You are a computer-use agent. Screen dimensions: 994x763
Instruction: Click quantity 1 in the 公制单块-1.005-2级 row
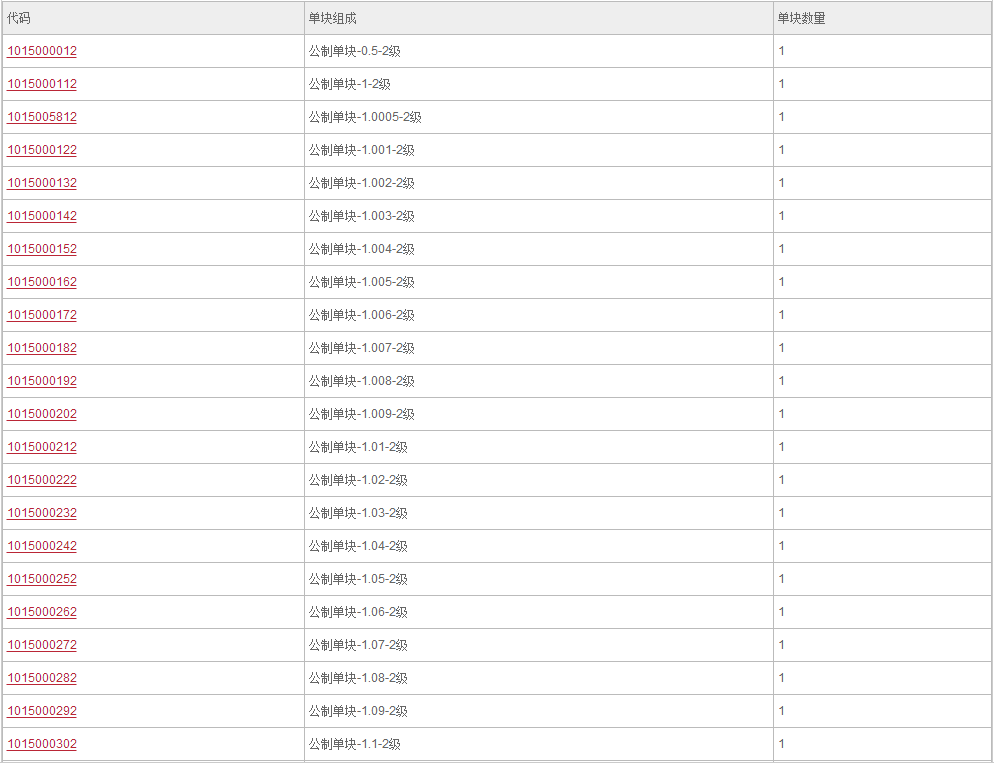click(x=782, y=281)
